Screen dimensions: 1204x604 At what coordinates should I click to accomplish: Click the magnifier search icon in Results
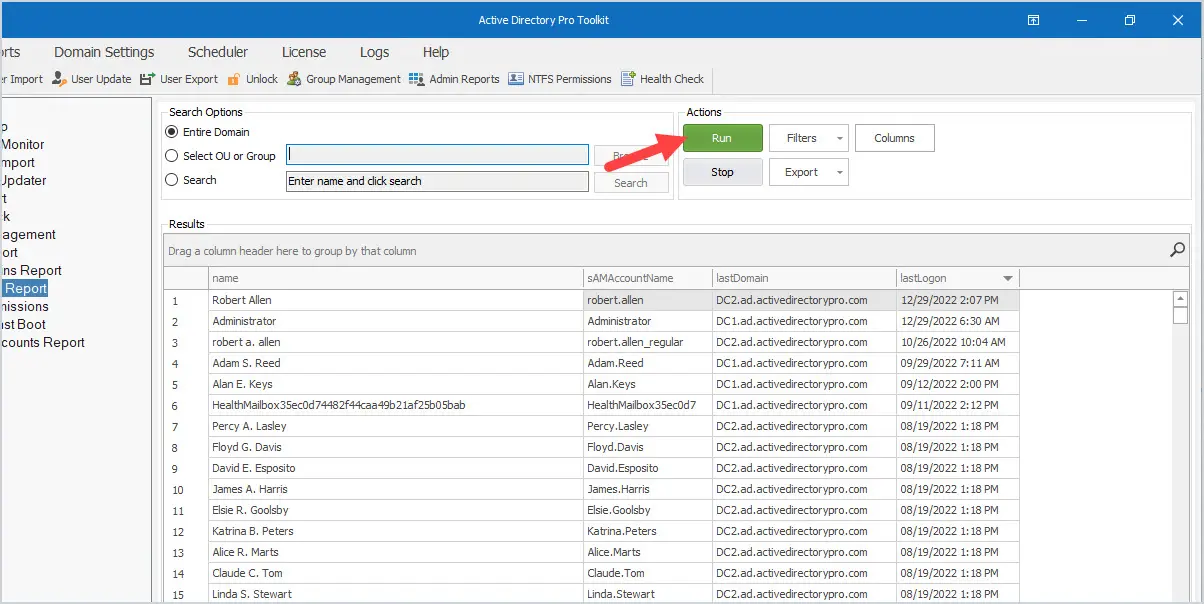click(1178, 250)
